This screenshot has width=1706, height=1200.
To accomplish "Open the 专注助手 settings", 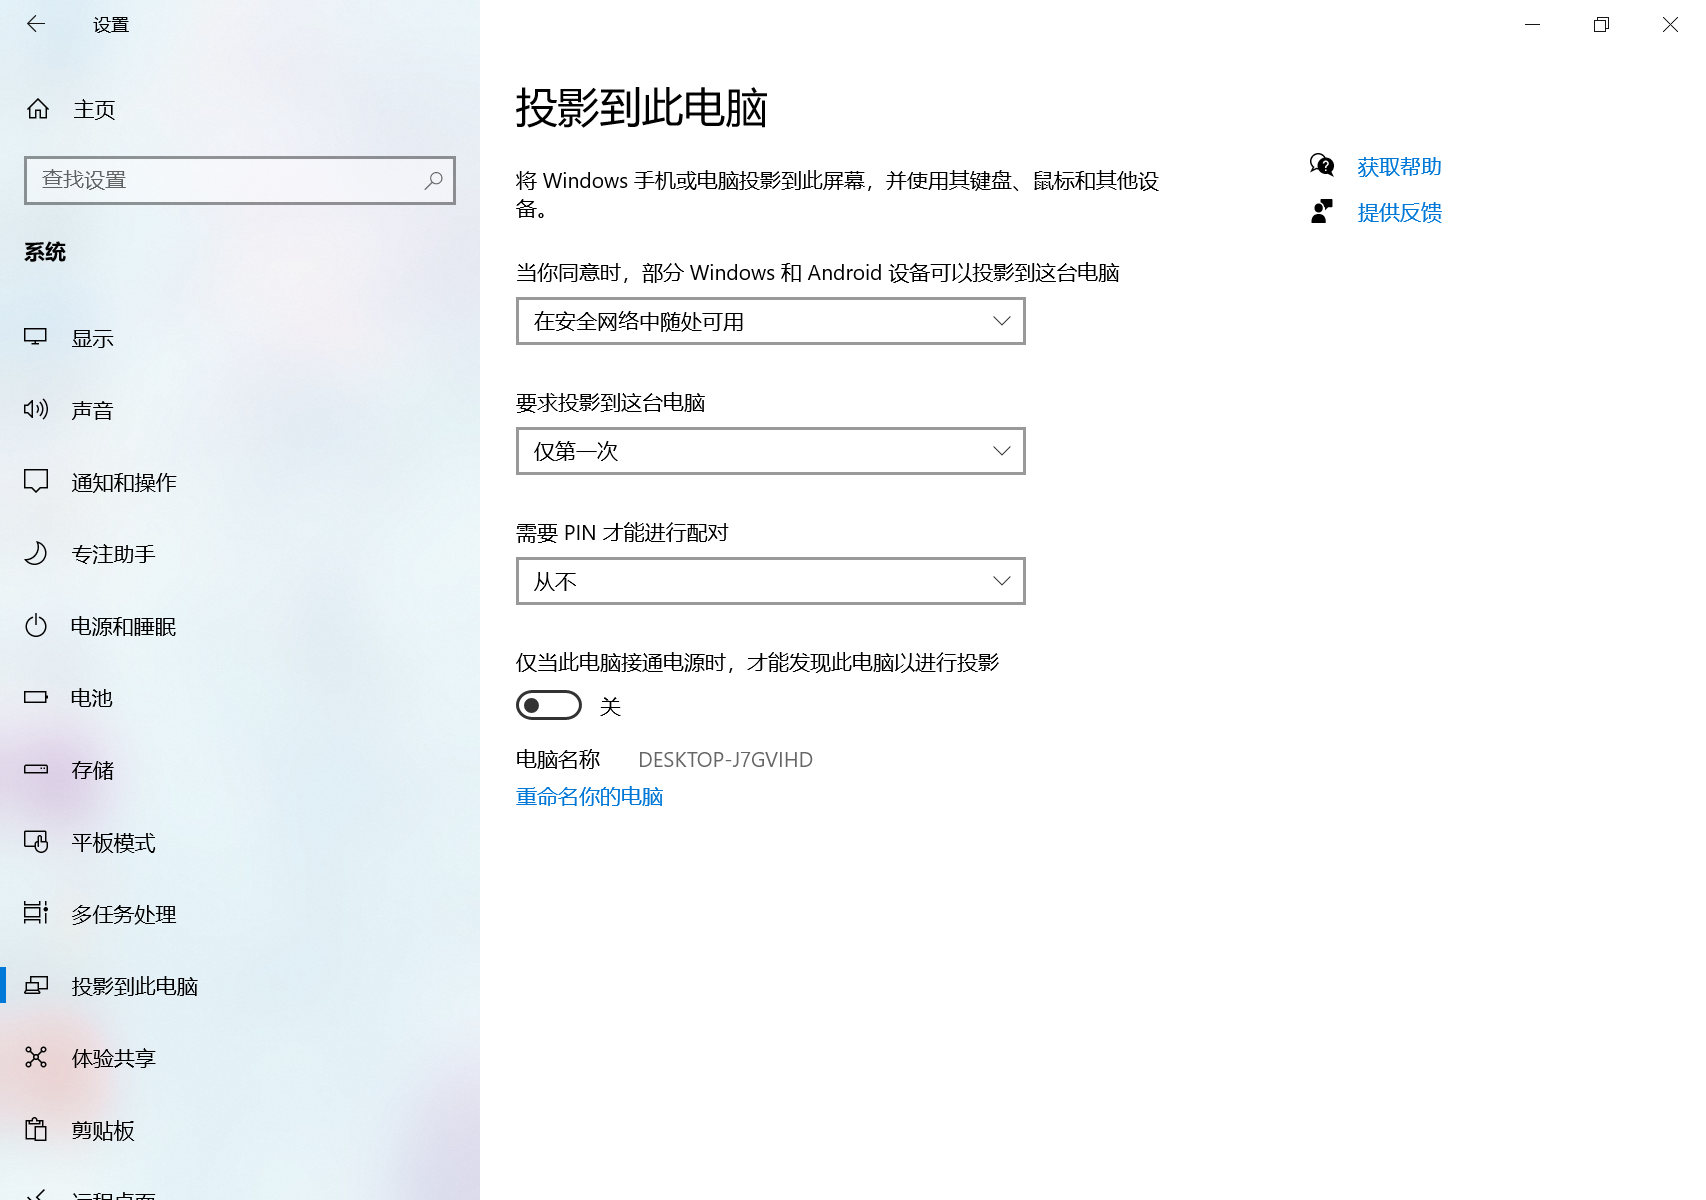I will click(110, 553).
